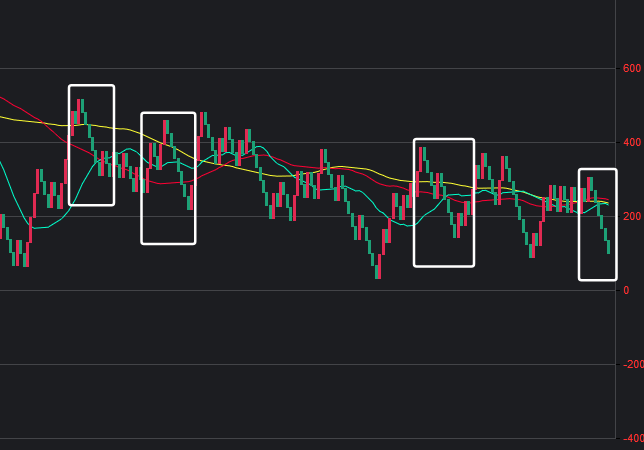The image size is (644, 450).
Task: Click the cyan moving average line
Action: pyautogui.click(x=40, y=227)
